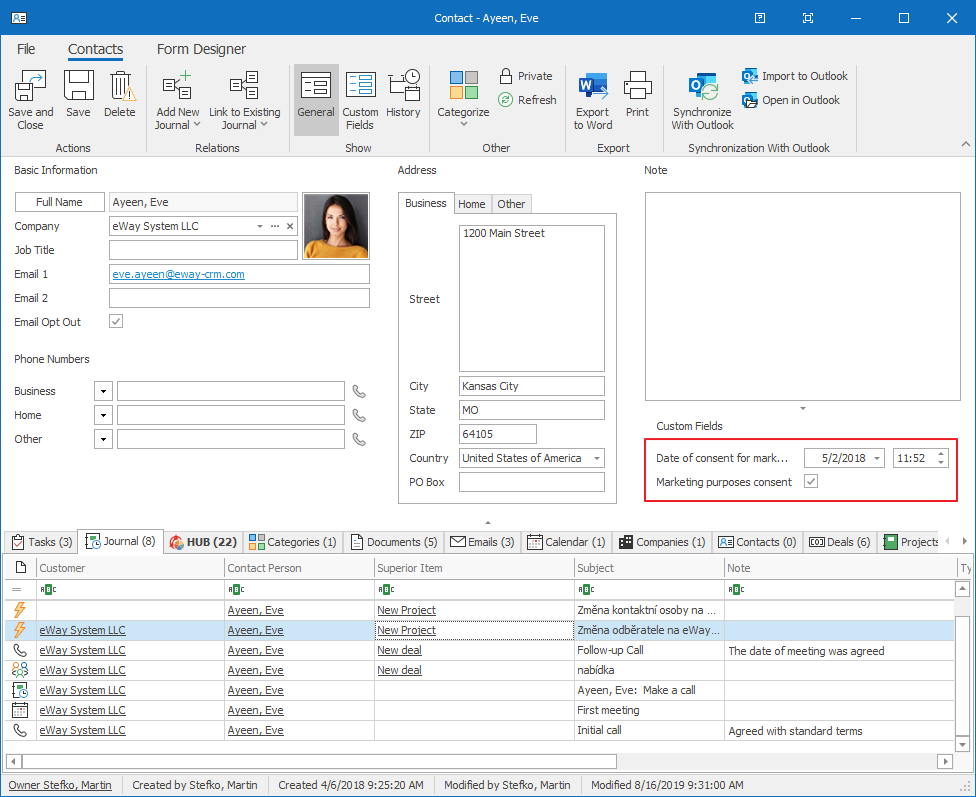Screen dimensions: 976x797
Task: Open the eve.ayeen@eway-crm.com email link
Action: pos(180,273)
